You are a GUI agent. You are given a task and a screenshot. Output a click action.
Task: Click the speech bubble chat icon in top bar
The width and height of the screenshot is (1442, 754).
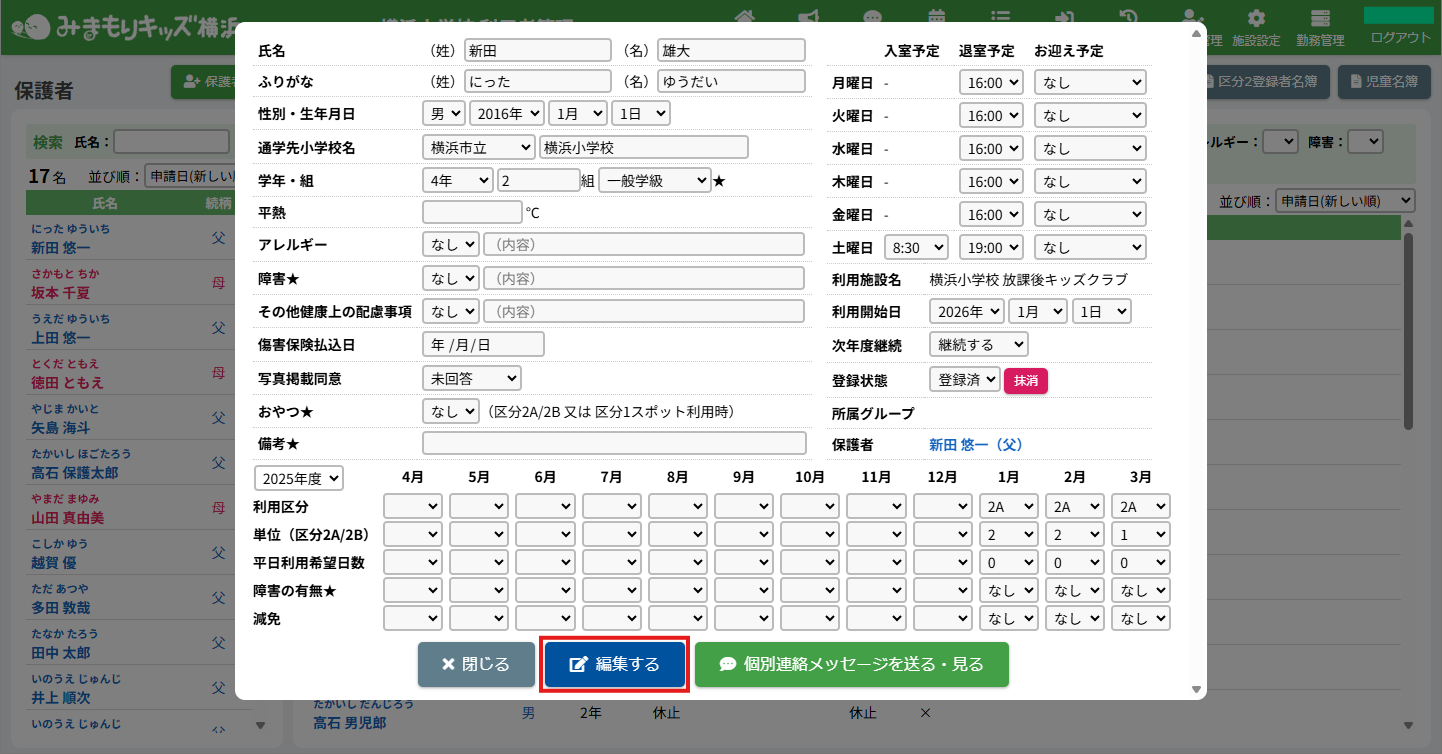pyautogui.click(x=873, y=17)
